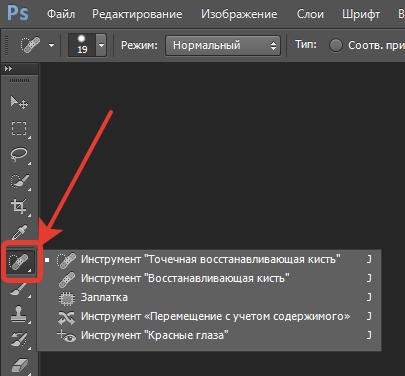
Task: Click the tools panel grip handle
Action: [x=19, y=81]
